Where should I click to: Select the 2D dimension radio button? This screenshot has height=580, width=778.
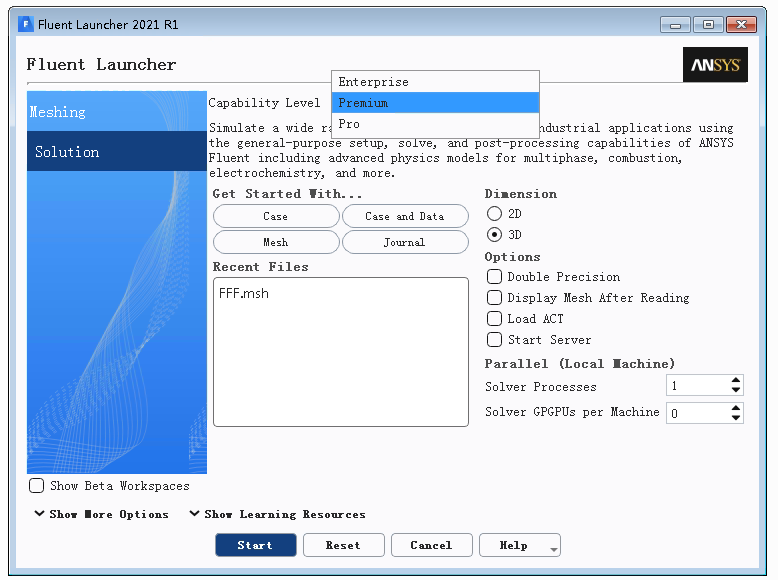coord(494,214)
